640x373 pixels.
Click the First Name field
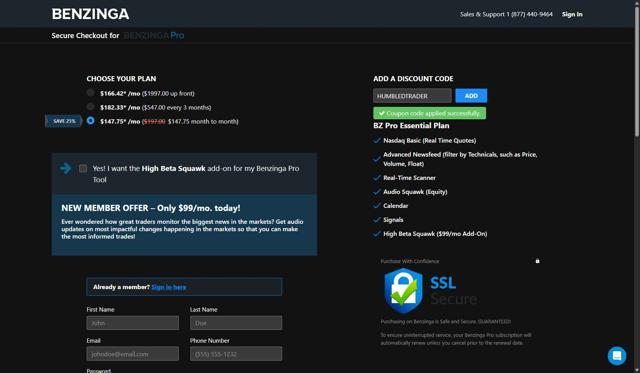pyautogui.click(x=133, y=323)
